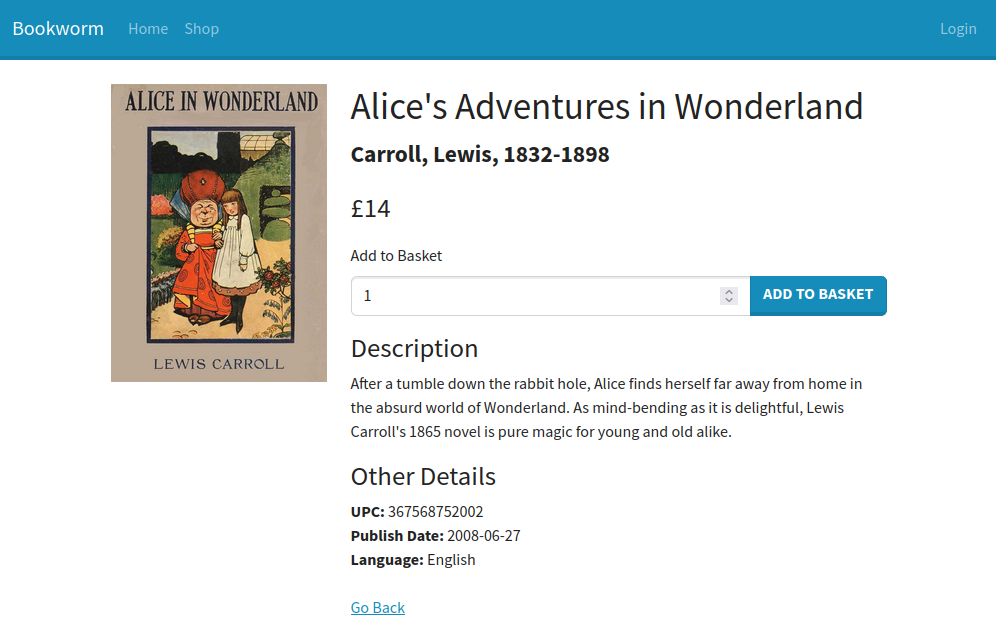Click the £14 price
Viewport: 996px width, 631px height.
[x=370, y=209]
